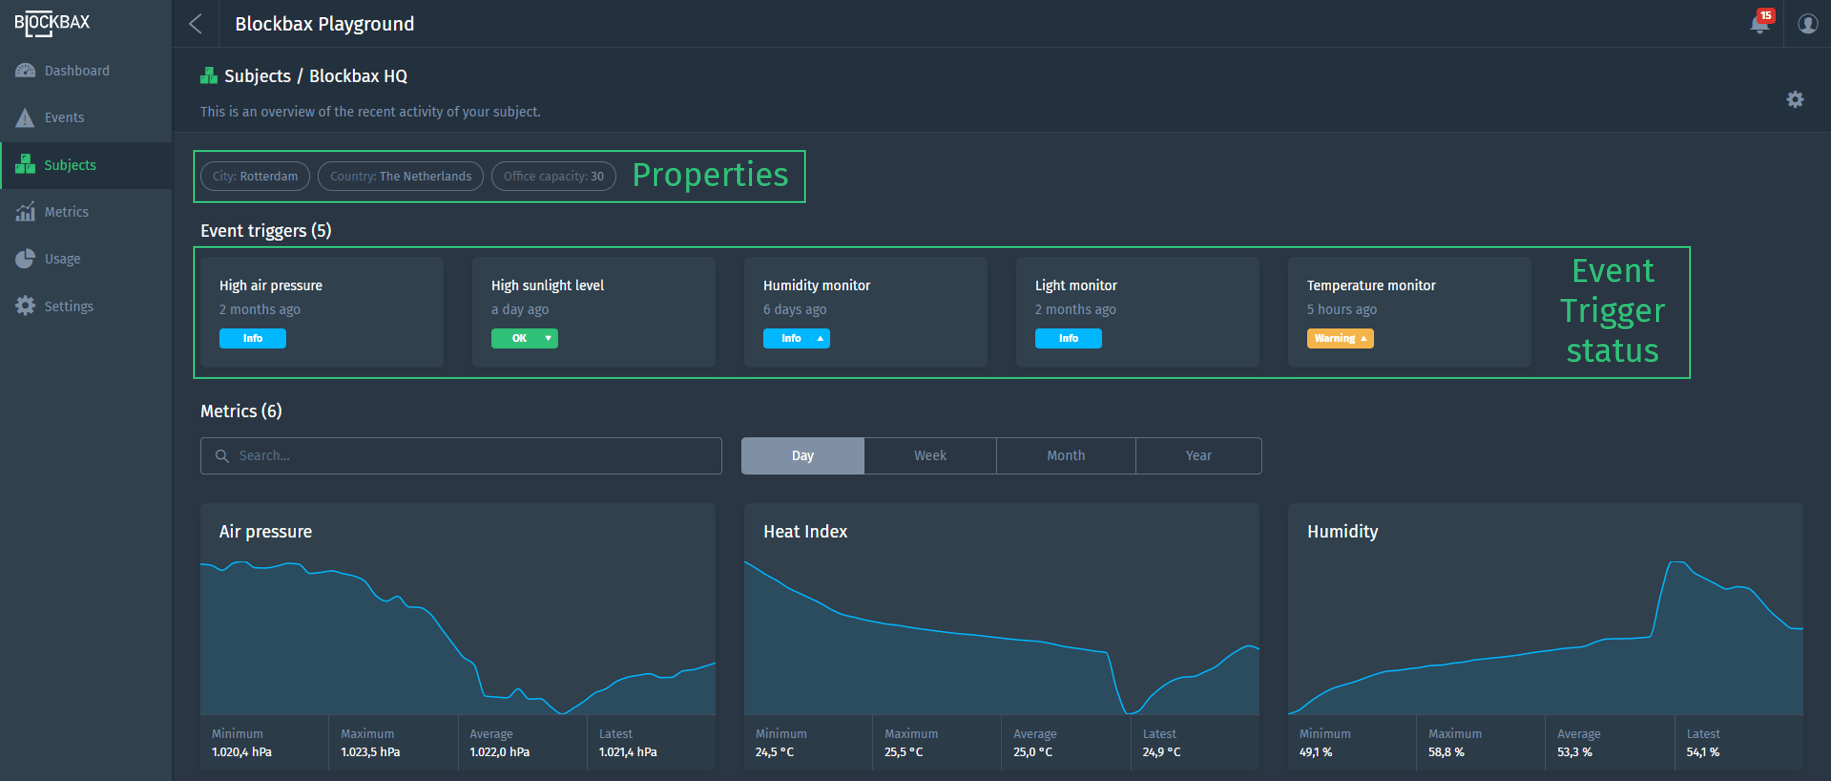Switch time range to Week

coord(929,456)
